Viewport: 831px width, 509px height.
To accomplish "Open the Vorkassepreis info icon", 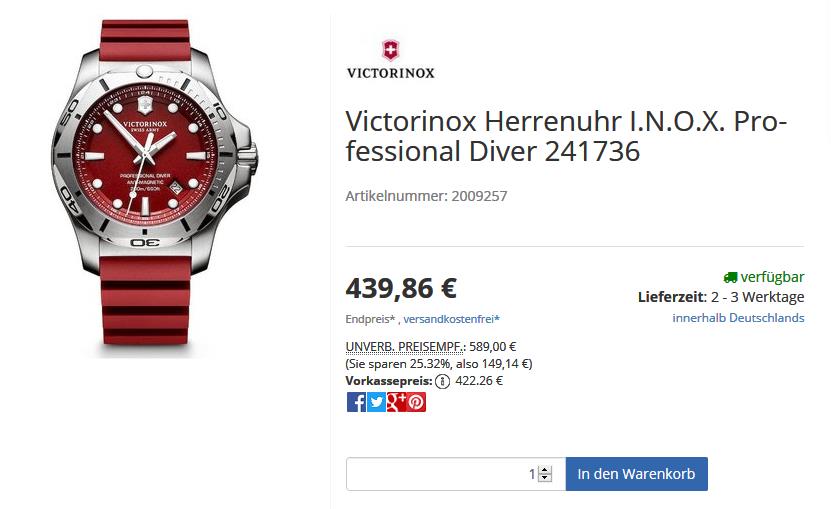I will (443, 381).
